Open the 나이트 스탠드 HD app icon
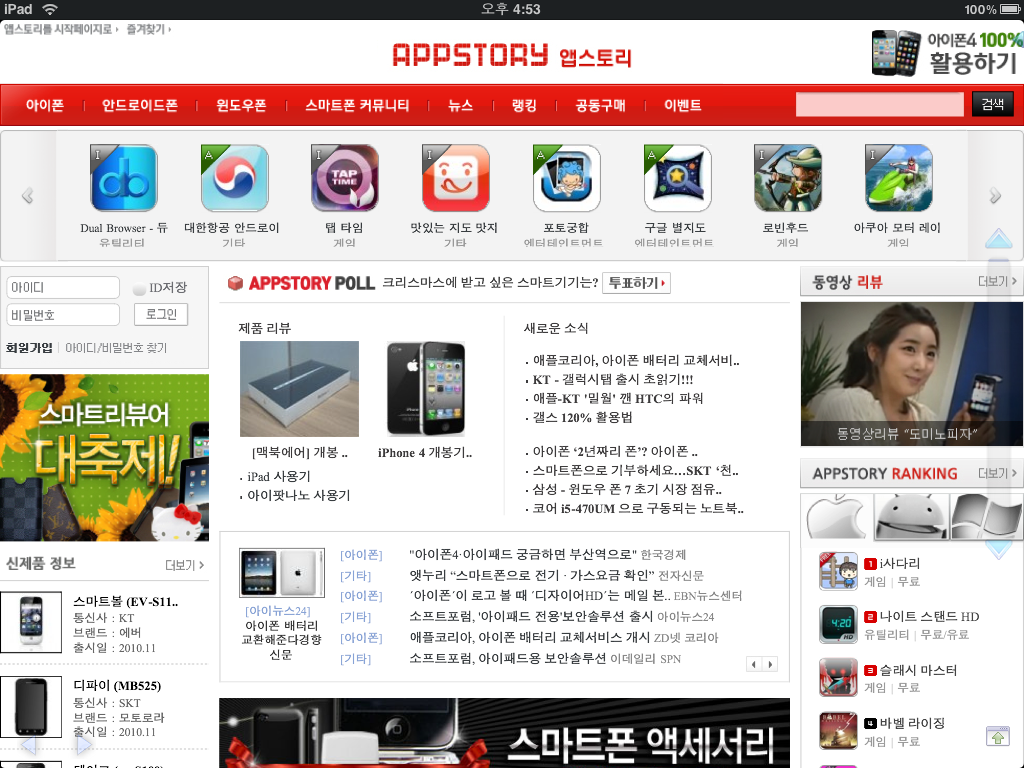 [x=839, y=625]
